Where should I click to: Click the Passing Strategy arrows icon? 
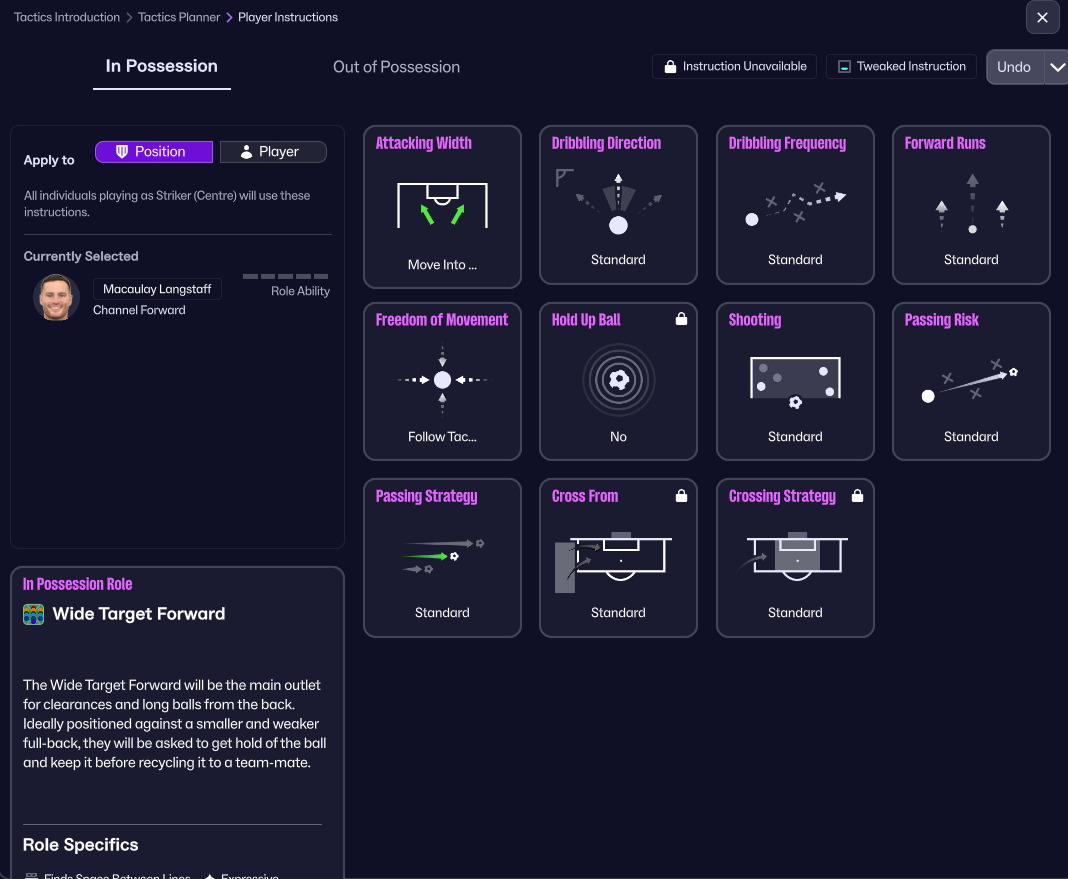point(442,556)
